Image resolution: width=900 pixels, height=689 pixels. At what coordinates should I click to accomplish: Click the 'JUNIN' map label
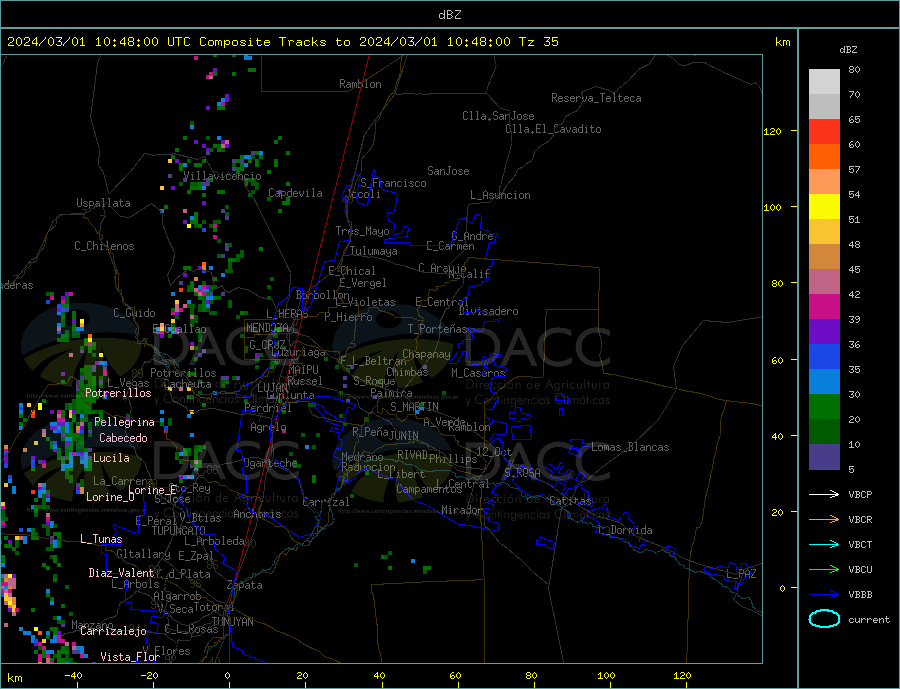404,436
